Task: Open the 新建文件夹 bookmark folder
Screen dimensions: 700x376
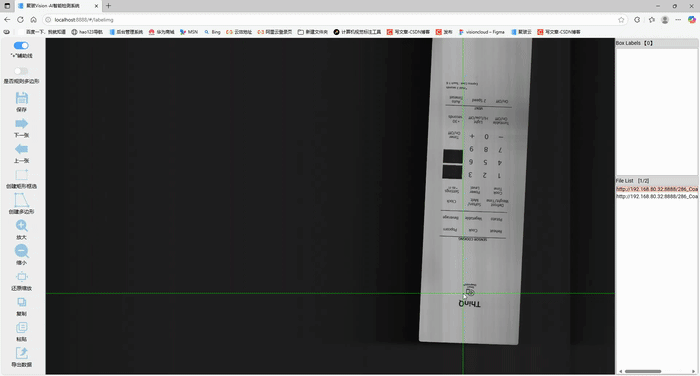Action: coord(312,32)
